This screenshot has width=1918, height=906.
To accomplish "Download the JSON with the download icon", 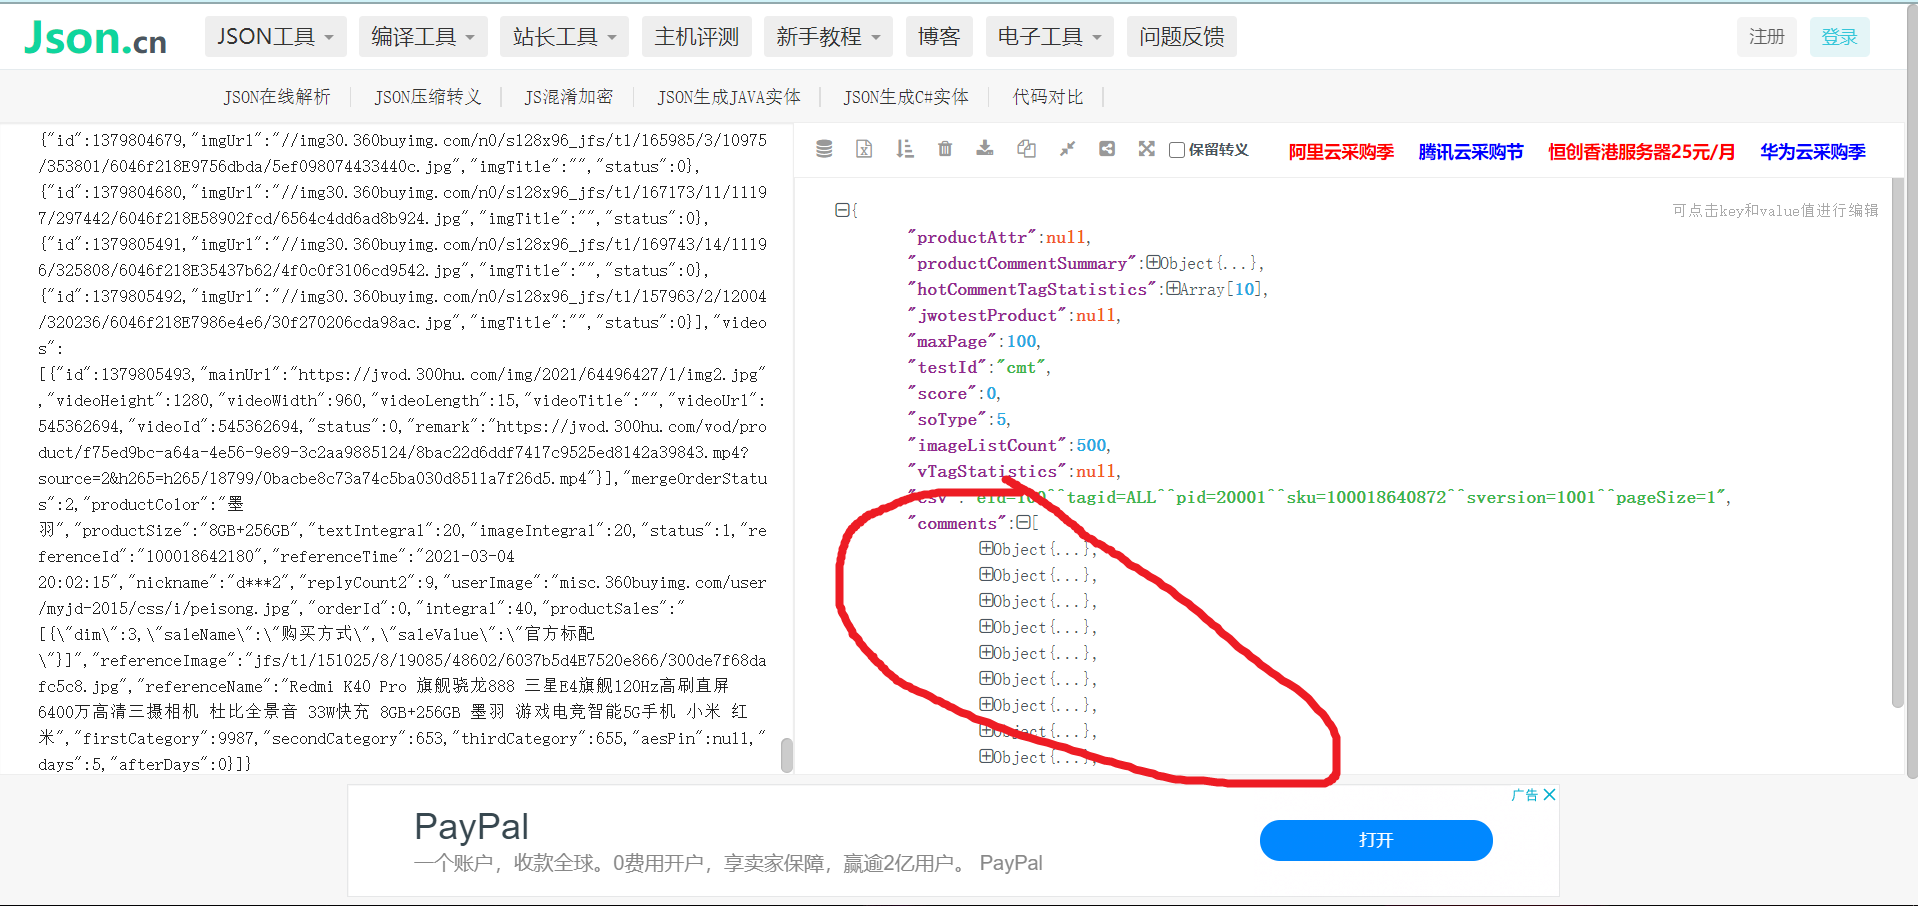I will pos(985,149).
